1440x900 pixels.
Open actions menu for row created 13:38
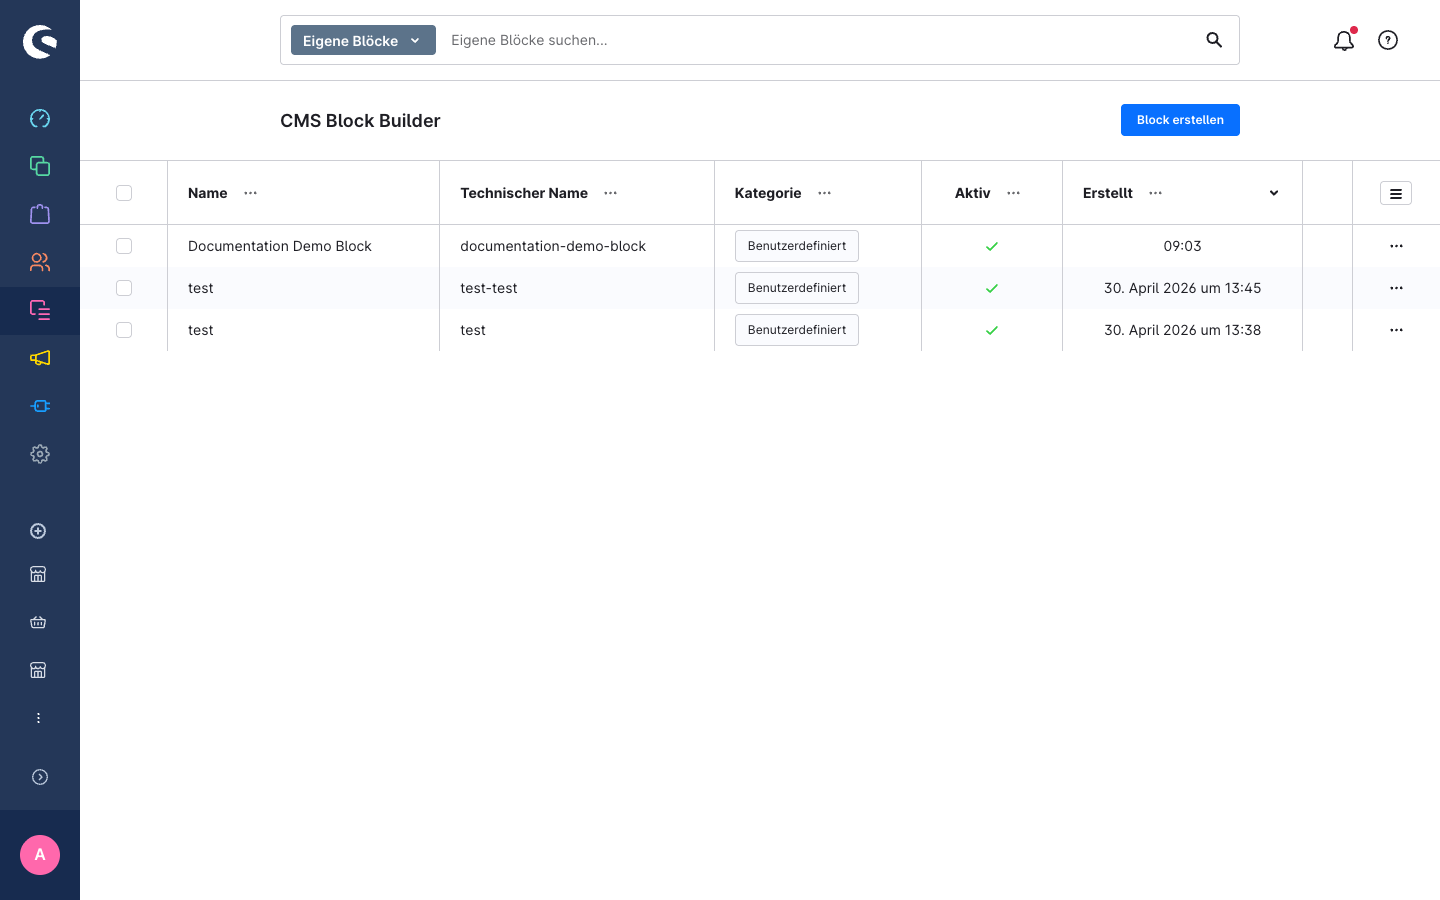pyautogui.click(x=1396, y=330)
